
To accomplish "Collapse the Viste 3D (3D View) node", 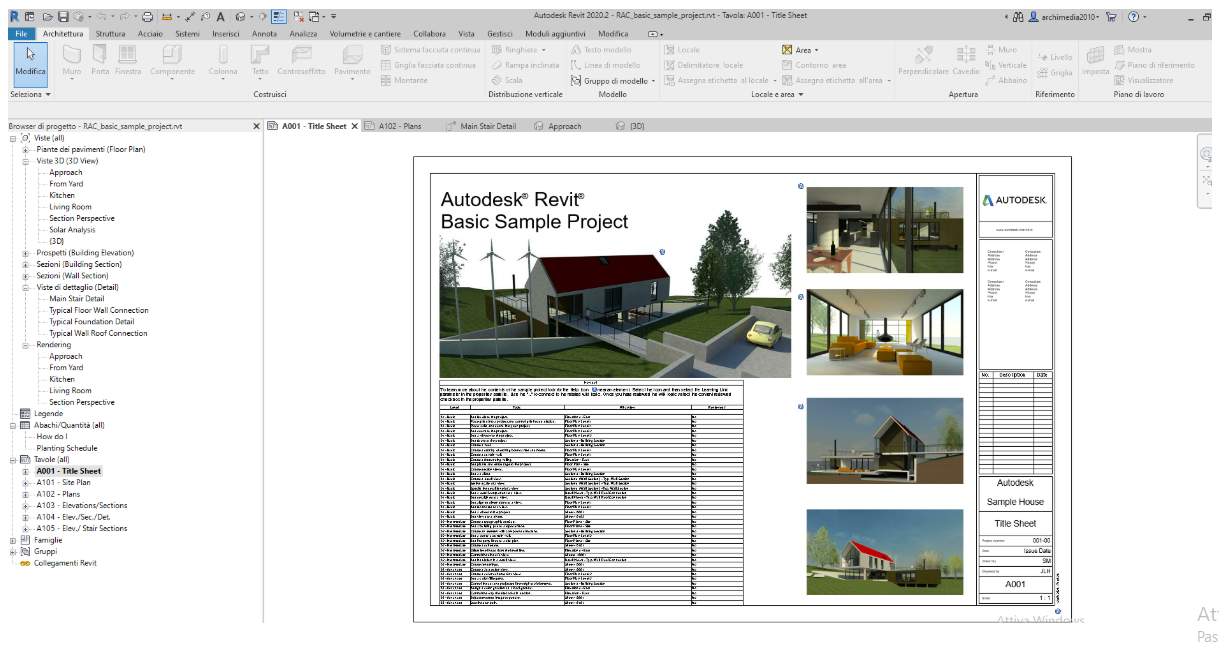I will 25,161.
